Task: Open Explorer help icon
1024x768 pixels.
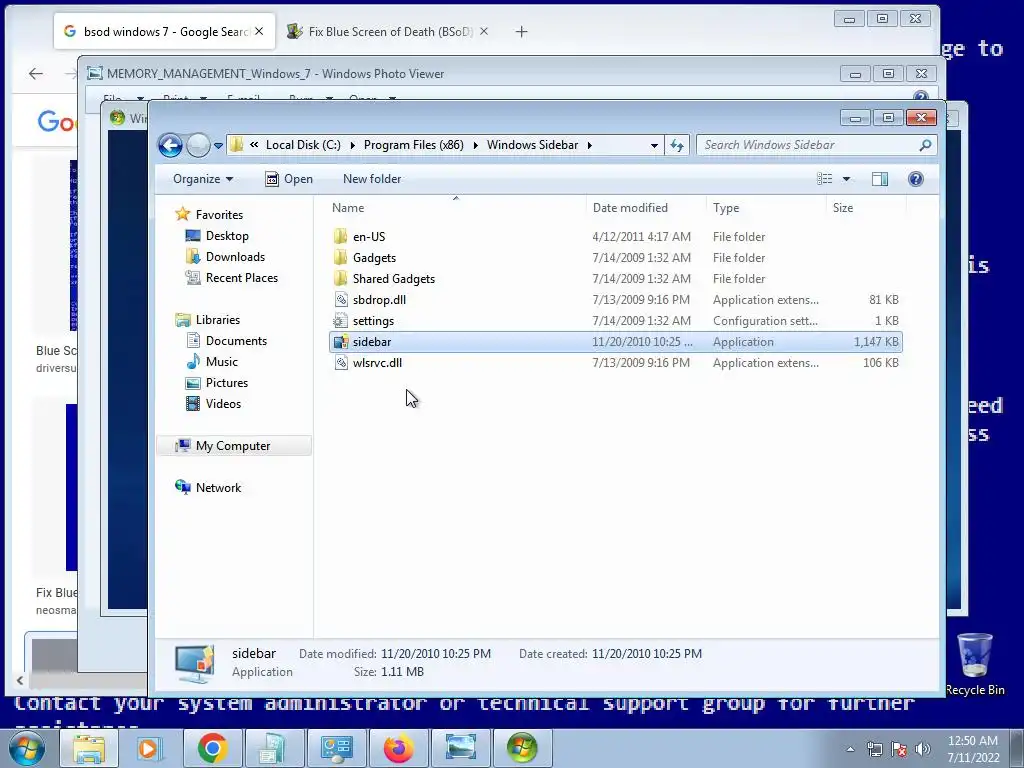Action: (x=916, y=179)
